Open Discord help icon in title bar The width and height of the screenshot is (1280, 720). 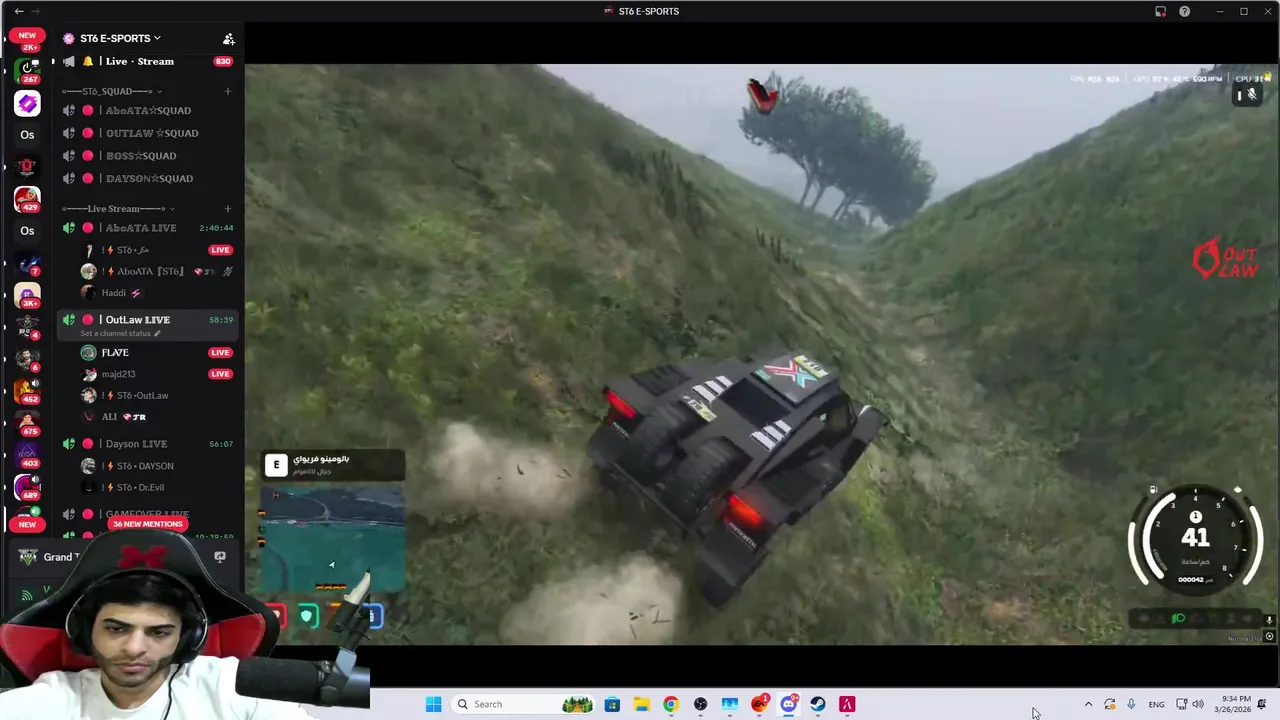pos(1185,11)
